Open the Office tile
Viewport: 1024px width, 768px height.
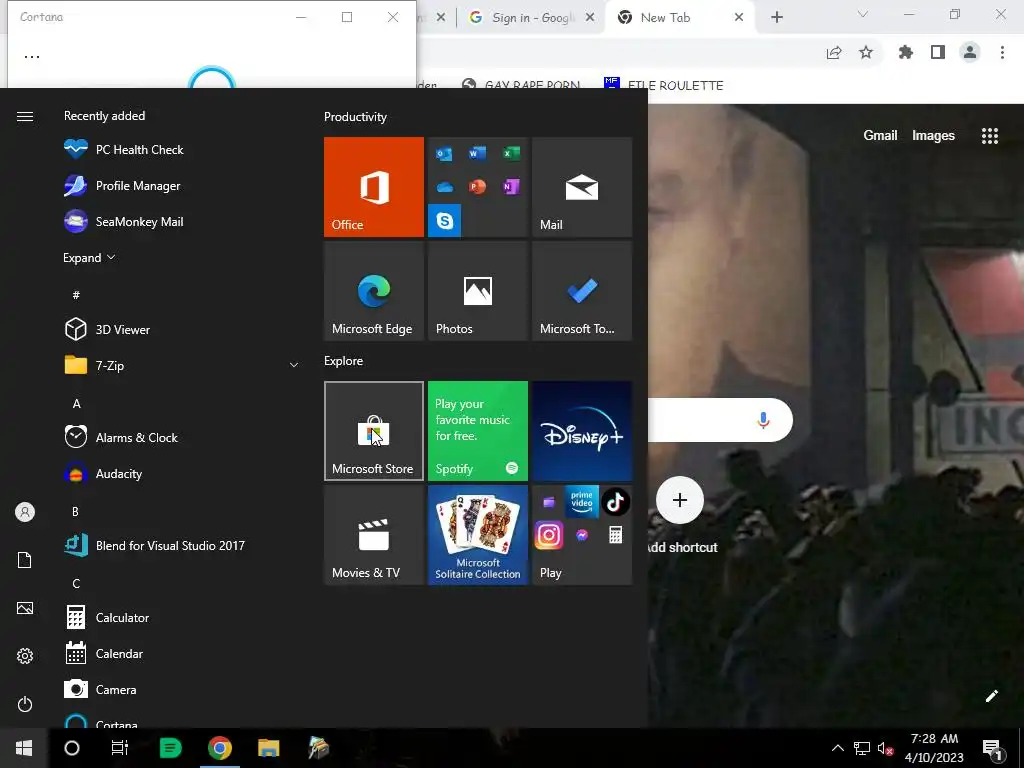tap(374, 187)
